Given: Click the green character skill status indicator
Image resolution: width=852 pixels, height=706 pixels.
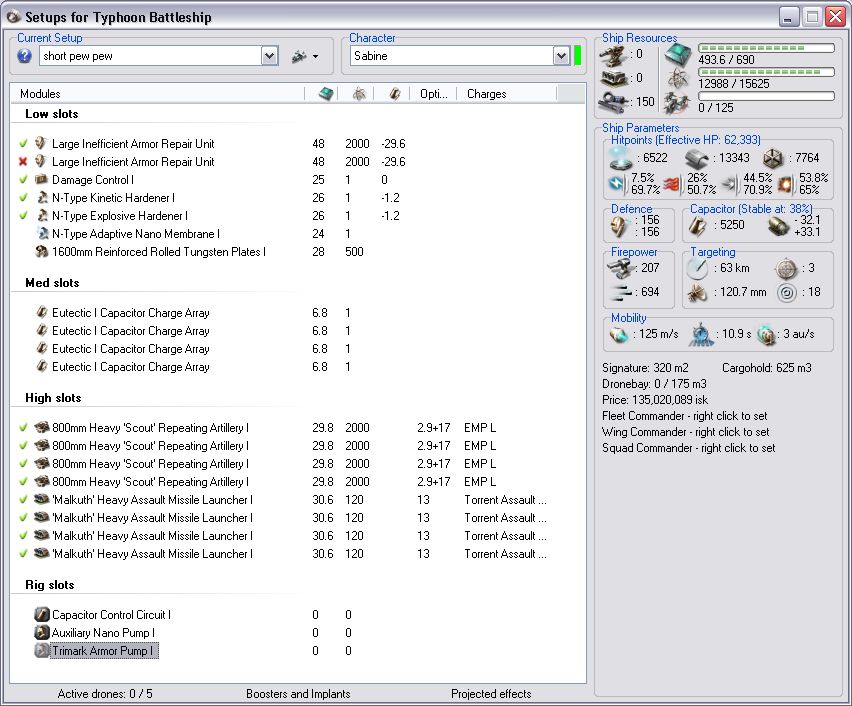Looking at the screenshot, I should 578,55.
